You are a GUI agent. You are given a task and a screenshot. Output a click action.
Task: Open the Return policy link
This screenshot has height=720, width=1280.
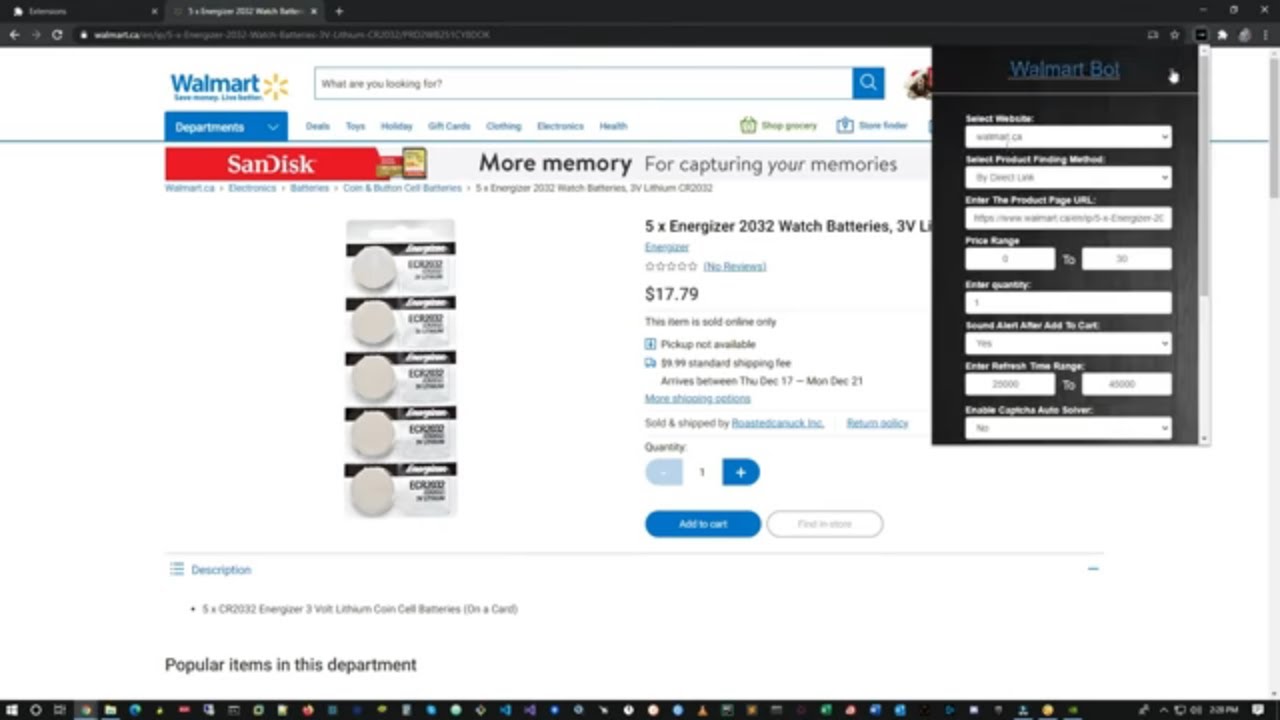pyautogui.click(x=877, y=423)
